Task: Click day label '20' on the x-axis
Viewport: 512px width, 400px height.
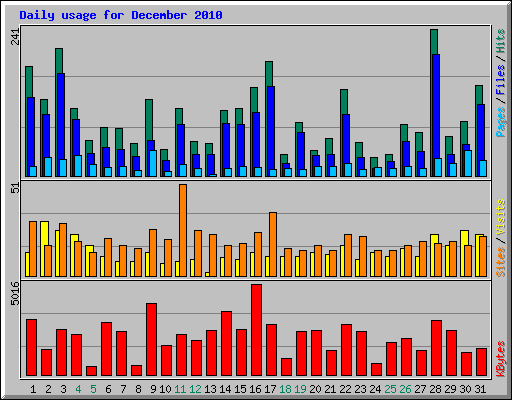Action: click(x=315, y=389)
